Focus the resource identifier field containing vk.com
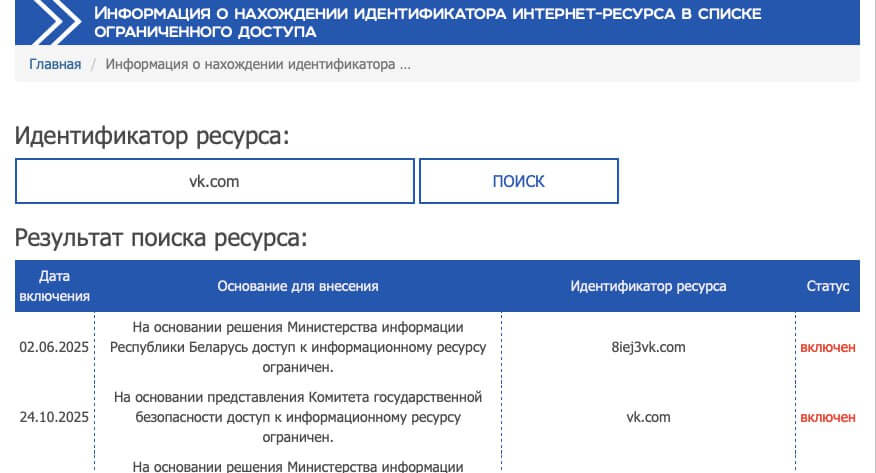Viewport: 876px width, 473px height. (214, 181)
